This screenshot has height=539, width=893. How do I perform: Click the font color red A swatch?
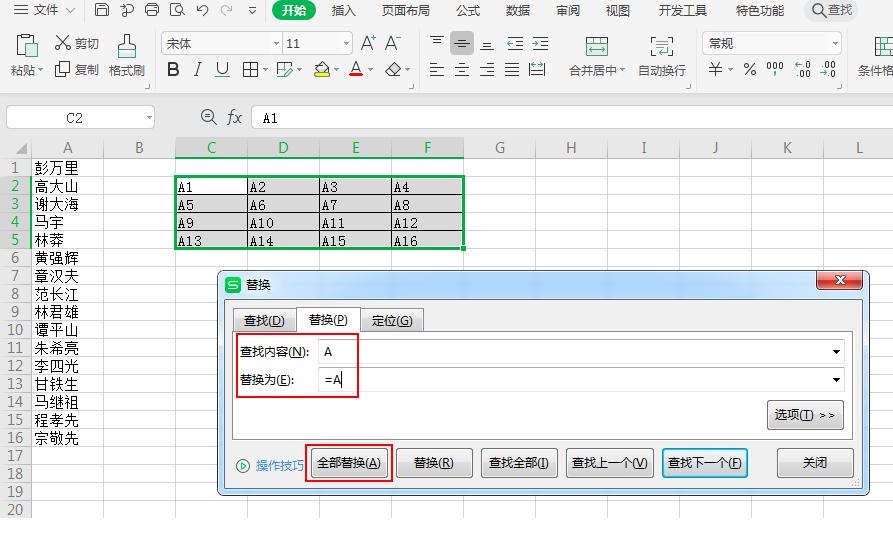[356, 70]
